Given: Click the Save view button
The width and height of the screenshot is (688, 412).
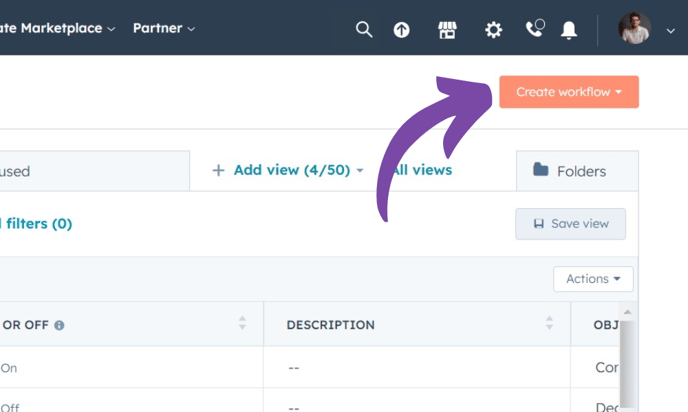Looking at the screenshot, I should point(570,224).
